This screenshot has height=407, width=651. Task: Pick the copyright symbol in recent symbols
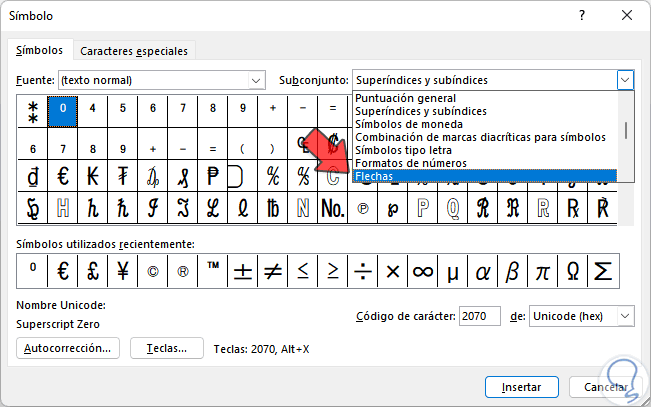(153, 270)
